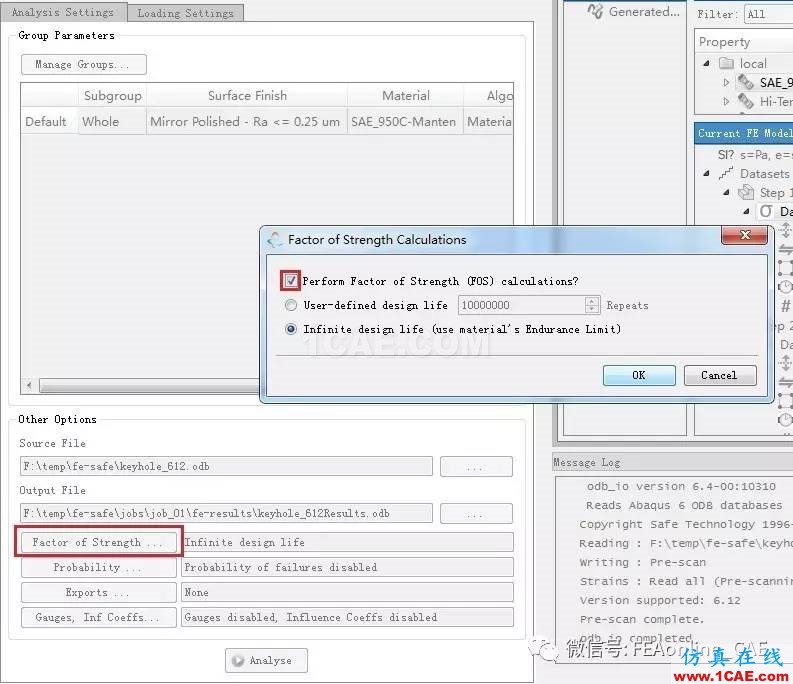The image size is (793, 684).
Task: Select the Mirror Polished surface finish cell
Action: 247,121
